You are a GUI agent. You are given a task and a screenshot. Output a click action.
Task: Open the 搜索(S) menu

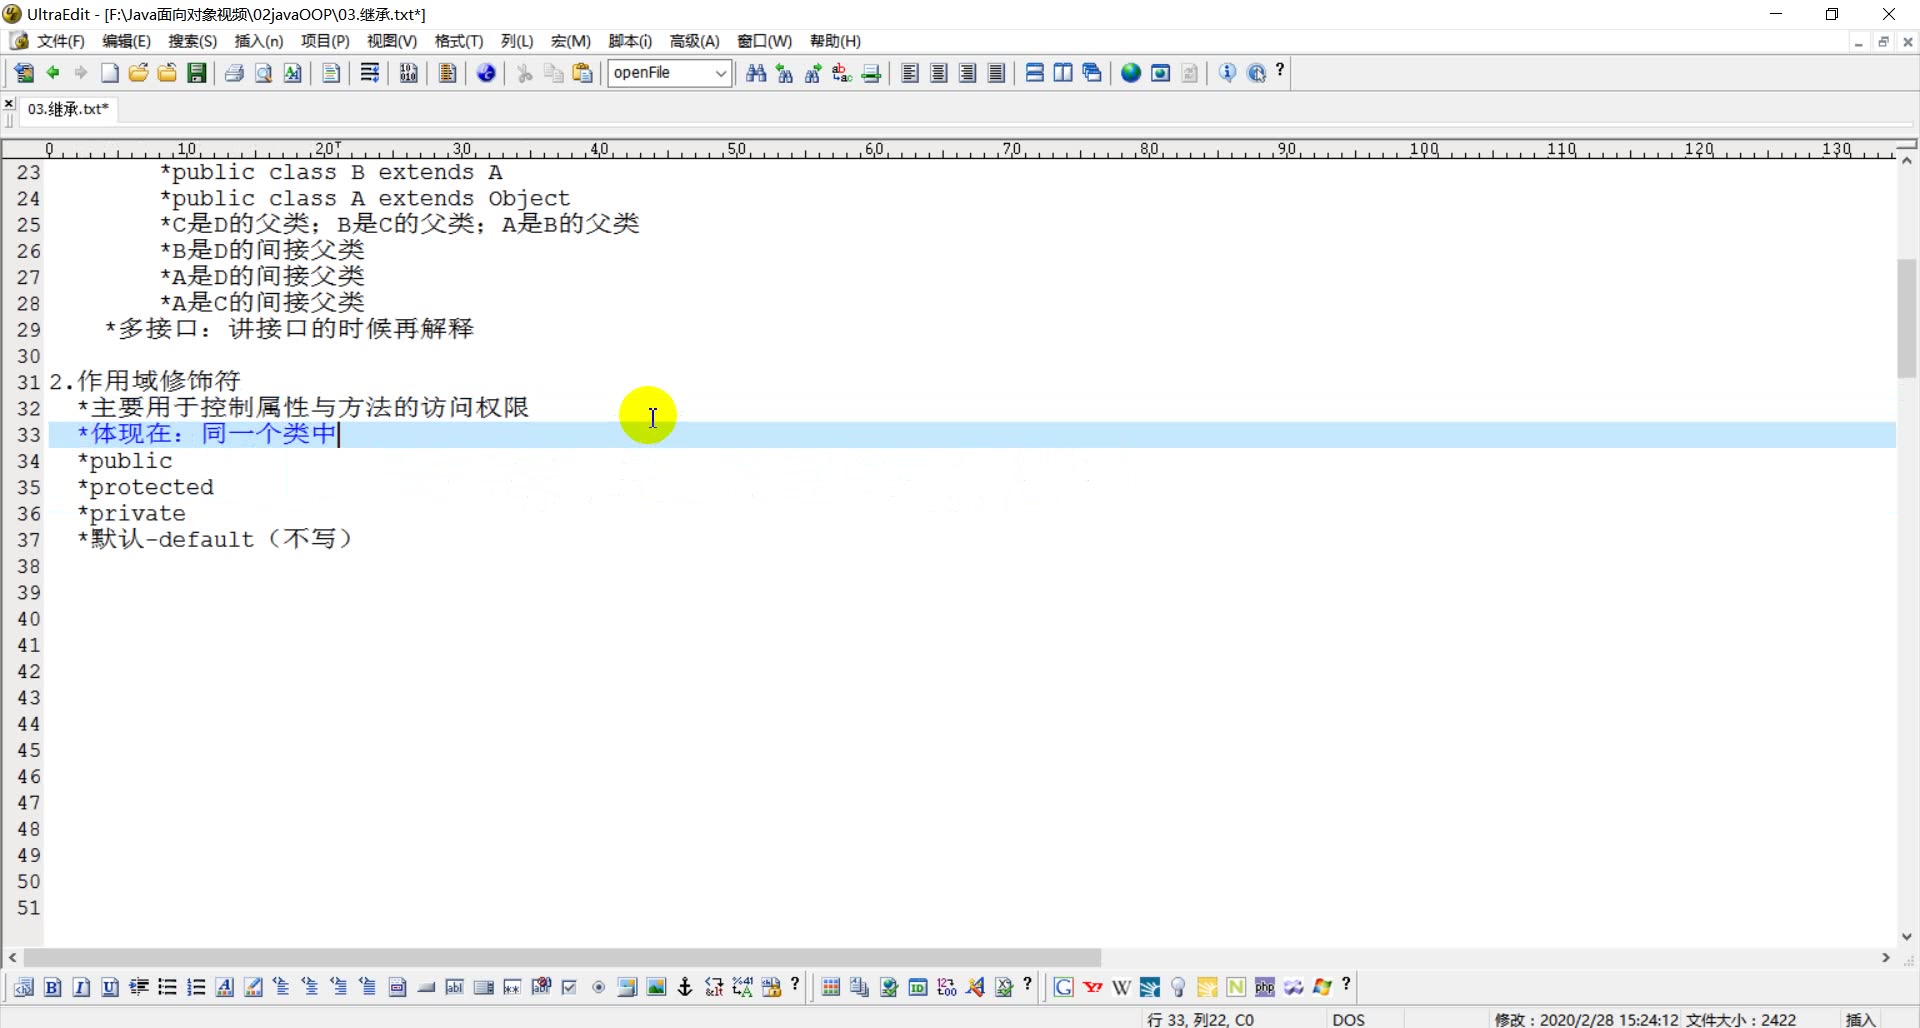tap(192, 41)
